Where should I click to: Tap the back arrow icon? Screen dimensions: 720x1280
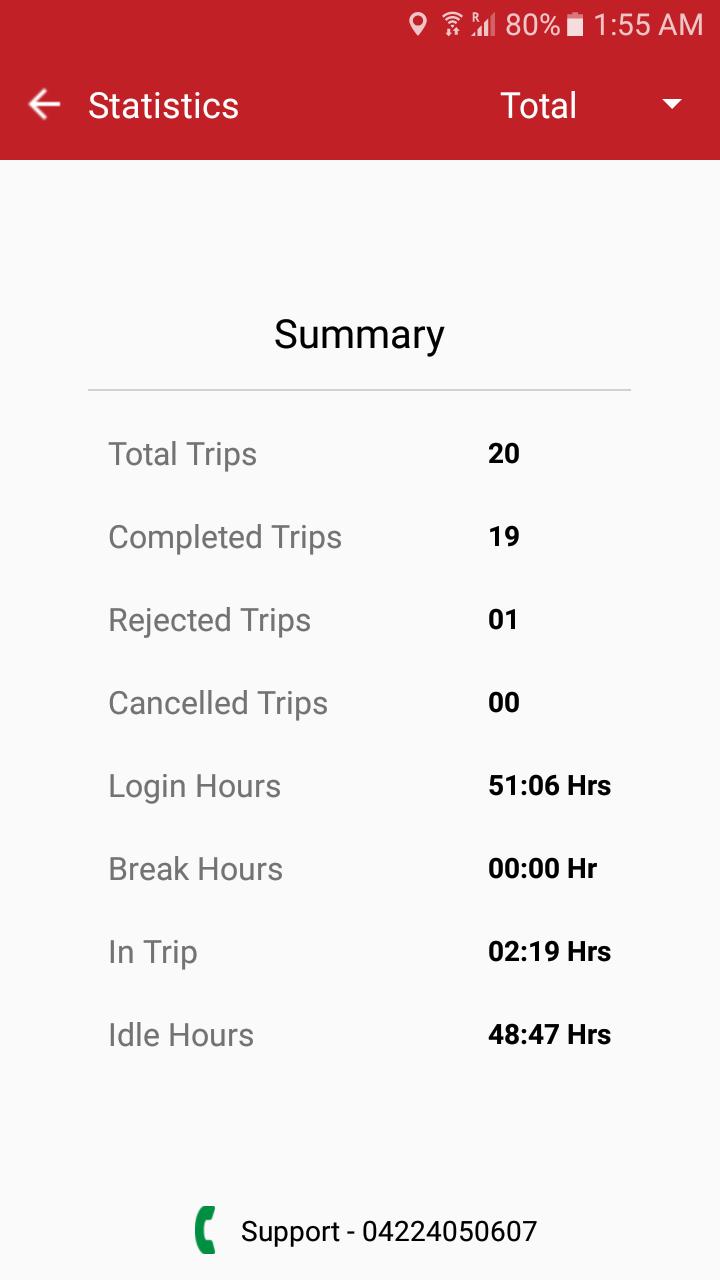44,105
